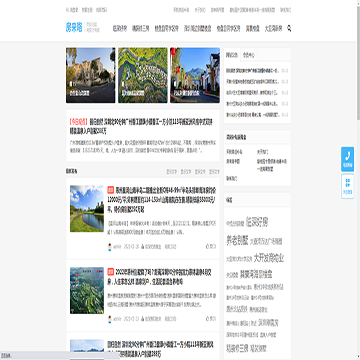The height and width of the screenshot is (360, 360).
Task: Click the blue site logo in header
Action: click(x=74, y=28)
